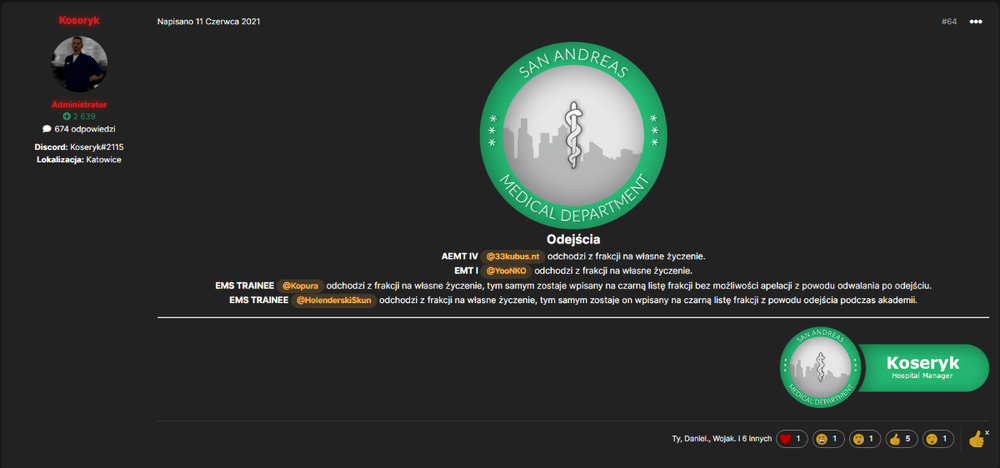Click the large San Andreas Medical Department logo
The image size is (1000, 468).
[573, 135]
